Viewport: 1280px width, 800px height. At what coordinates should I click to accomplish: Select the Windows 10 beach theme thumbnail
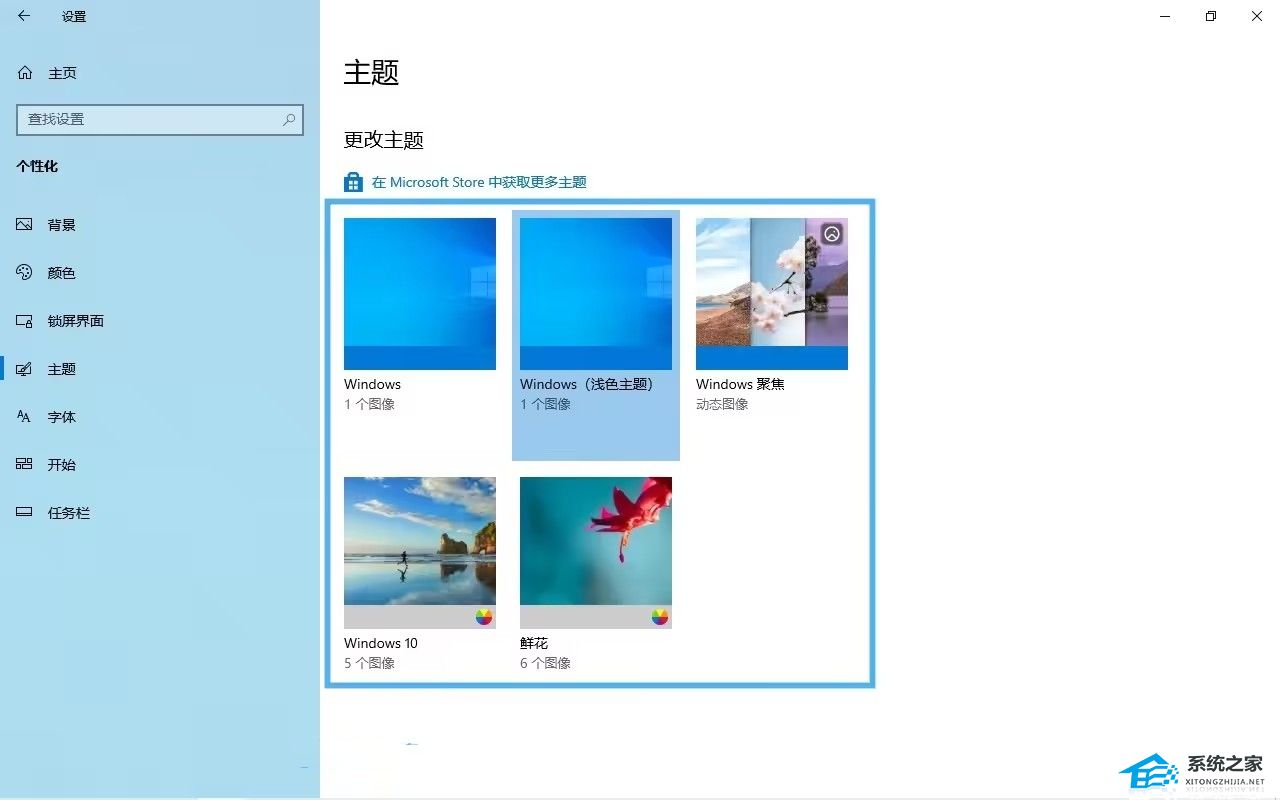[x=420, y=553]
